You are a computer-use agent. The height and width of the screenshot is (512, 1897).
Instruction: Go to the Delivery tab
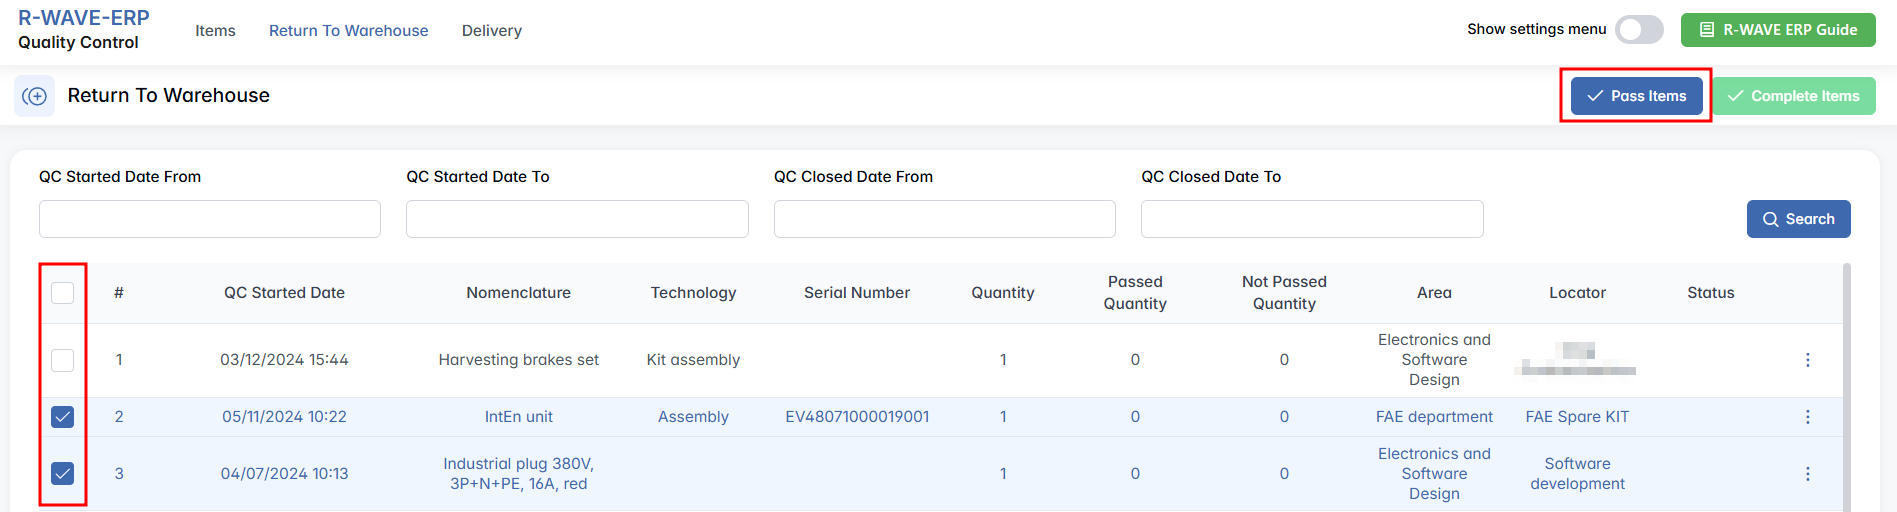[x=492, y=31]
